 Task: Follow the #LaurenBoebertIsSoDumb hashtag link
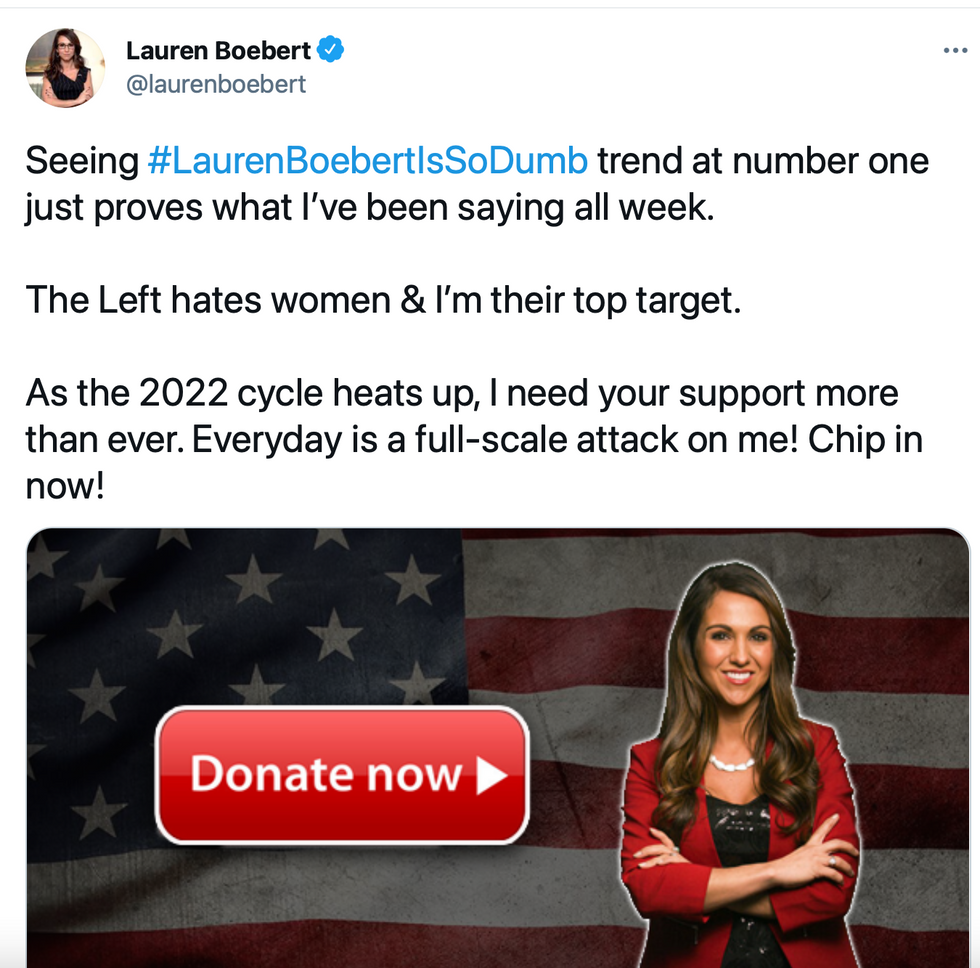point(368,161)
